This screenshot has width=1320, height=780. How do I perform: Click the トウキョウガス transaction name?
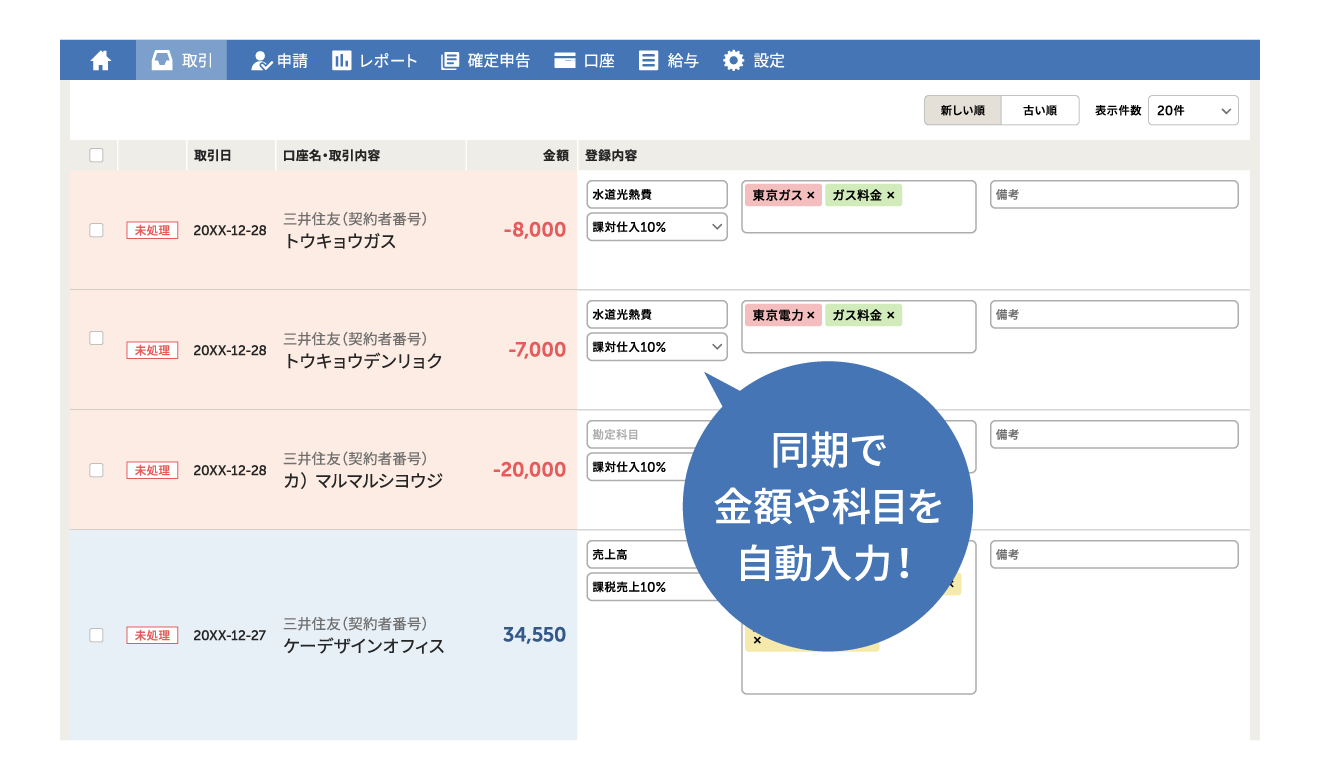(340, 241)
